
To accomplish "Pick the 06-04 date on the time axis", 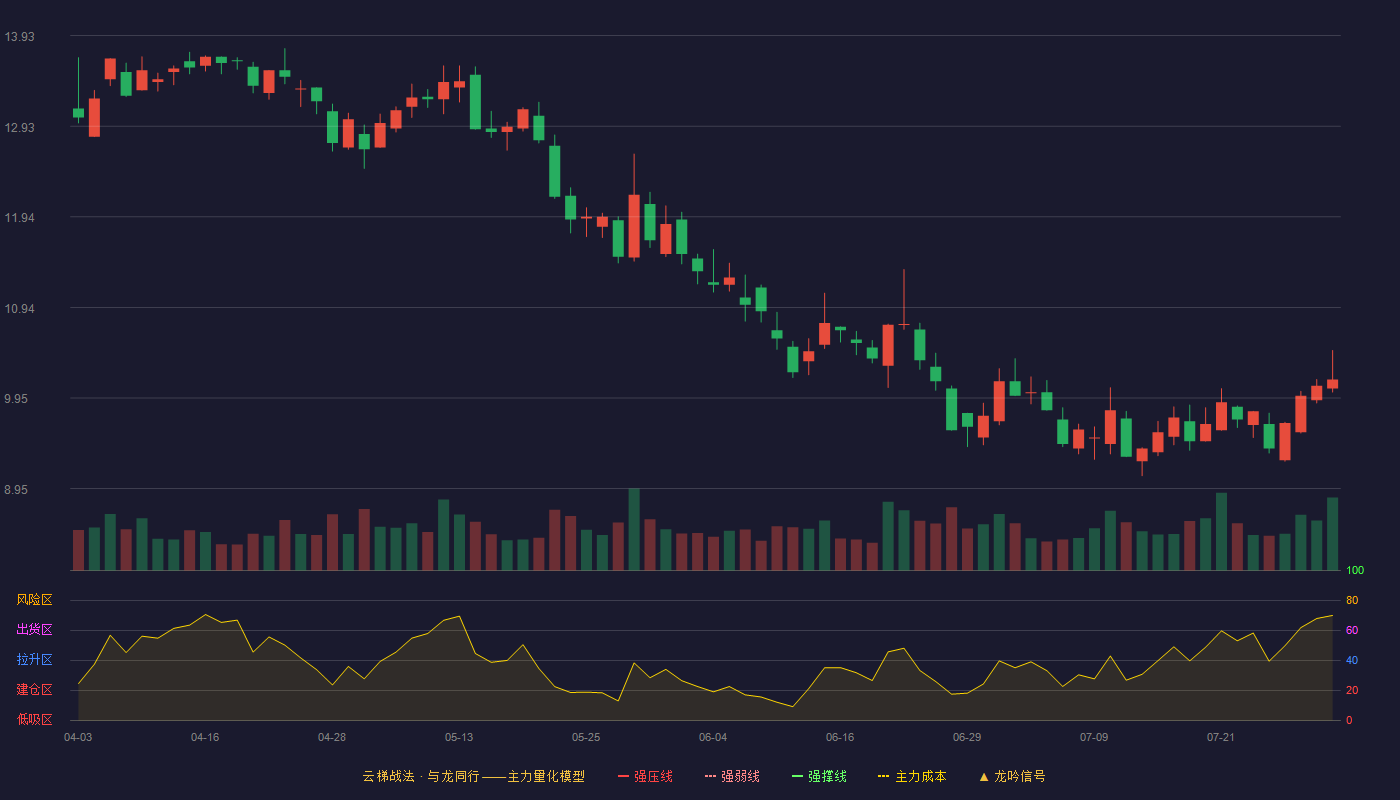I will [713, 737].
